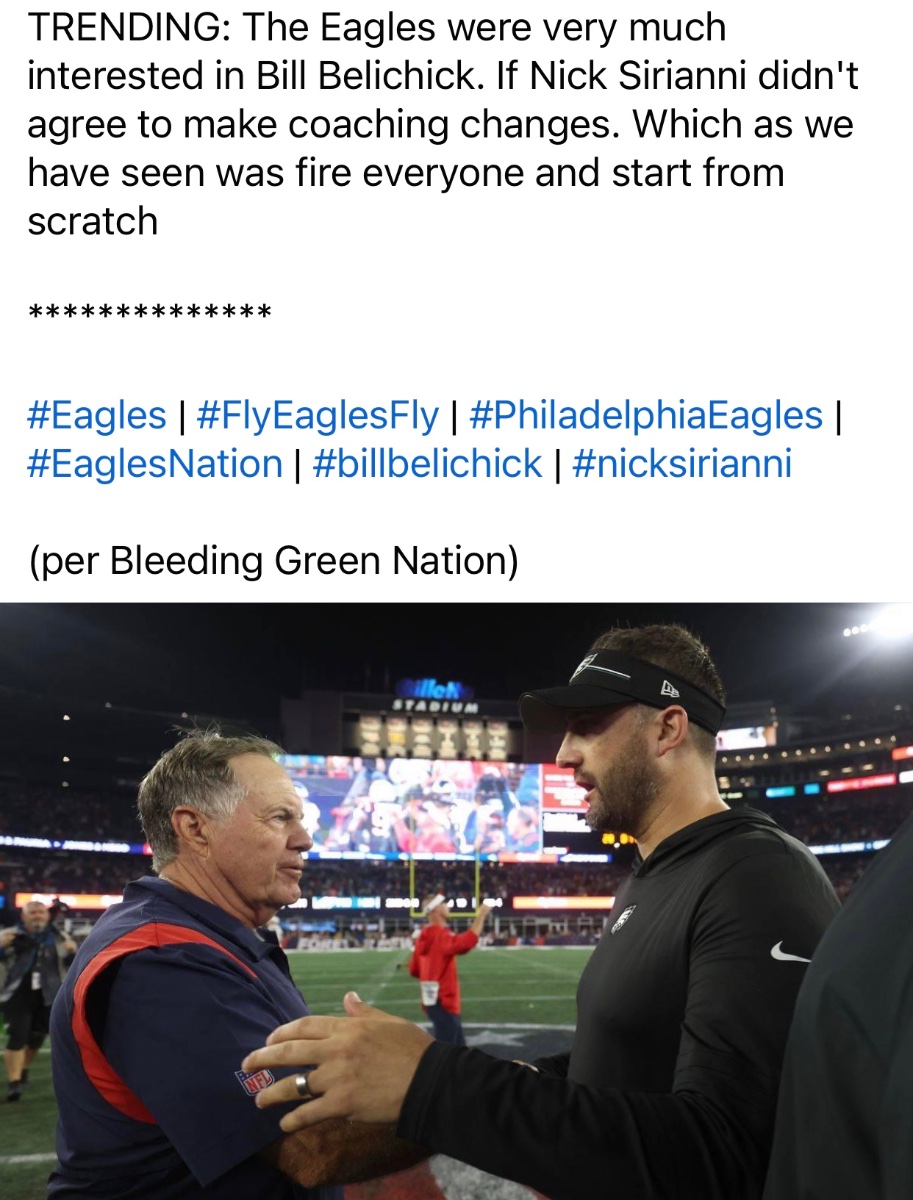This screenshot has height=1200, width=913.
Task: Click the asterisk divider line
Action: click(x=150, y=314)
